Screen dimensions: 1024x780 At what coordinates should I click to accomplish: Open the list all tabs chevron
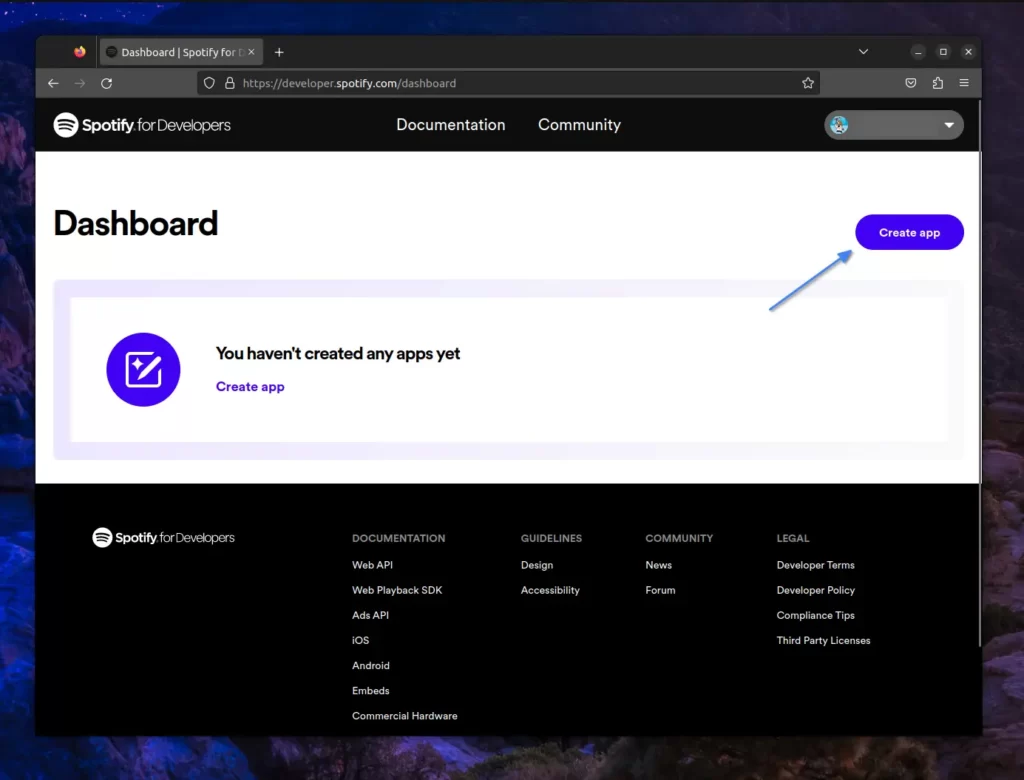863,52
